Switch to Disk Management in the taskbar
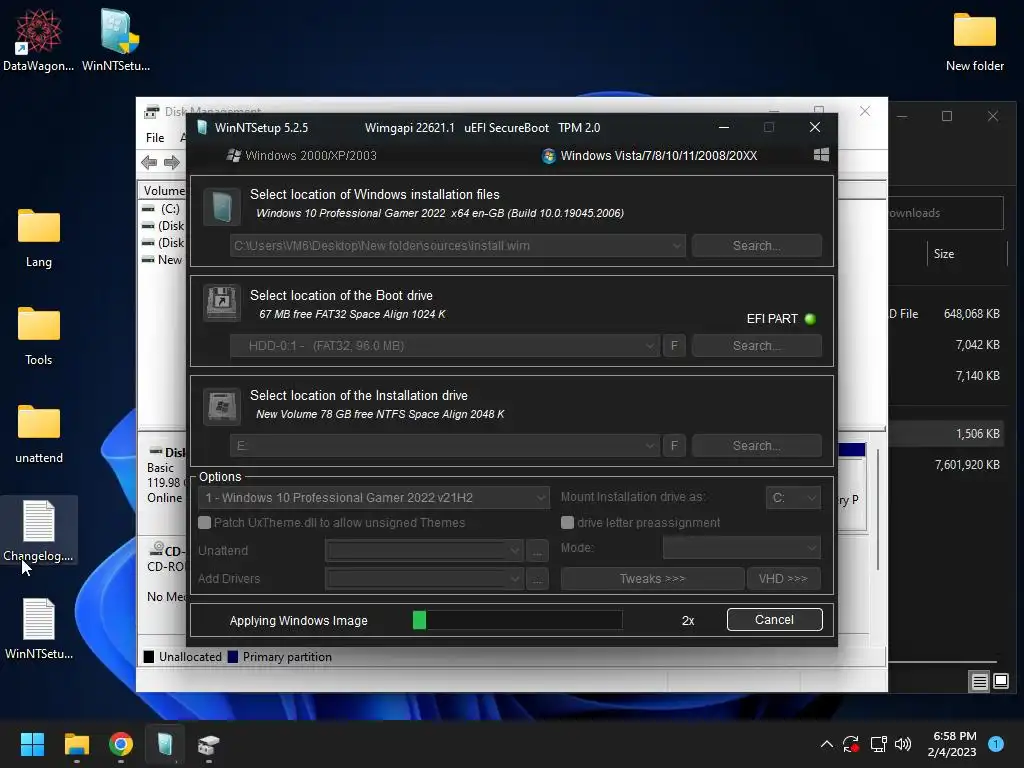The height and width of the screenshot is (768, 1024). click(x=208, y=744)
